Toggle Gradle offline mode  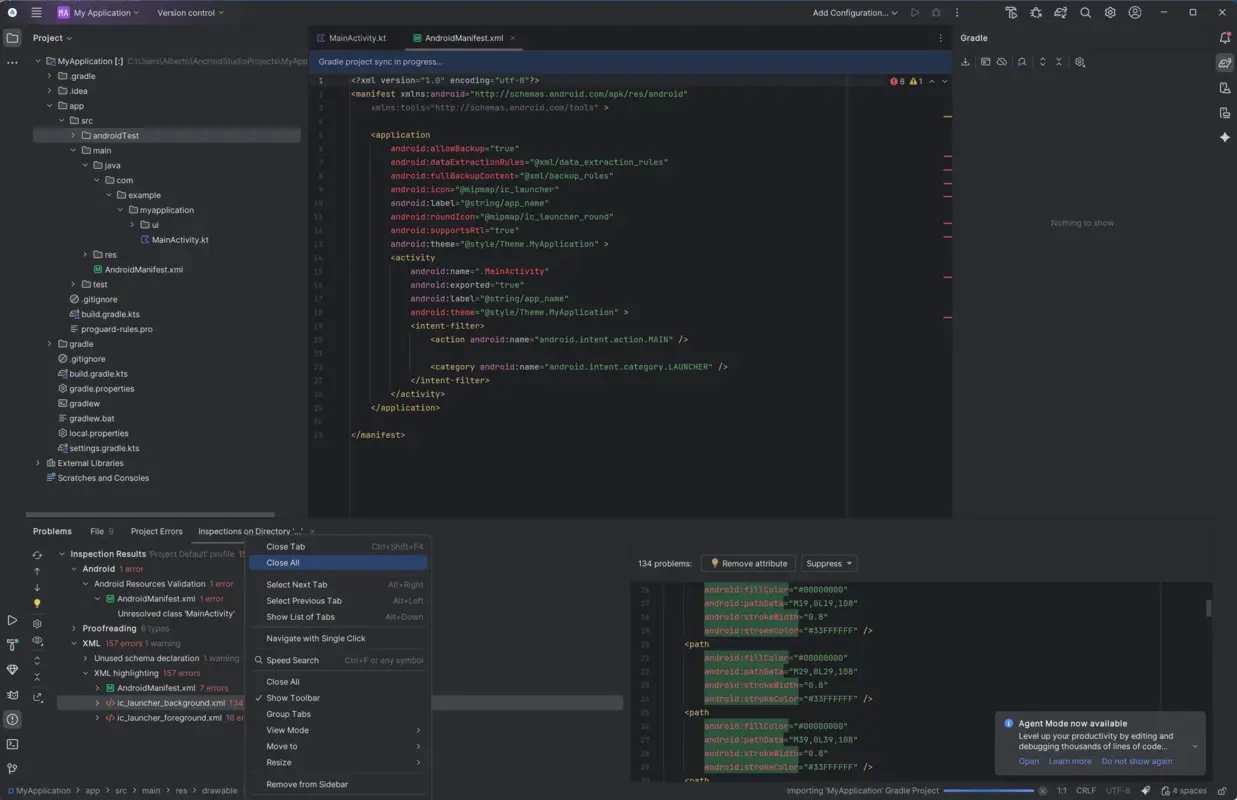click(1002, 61)
